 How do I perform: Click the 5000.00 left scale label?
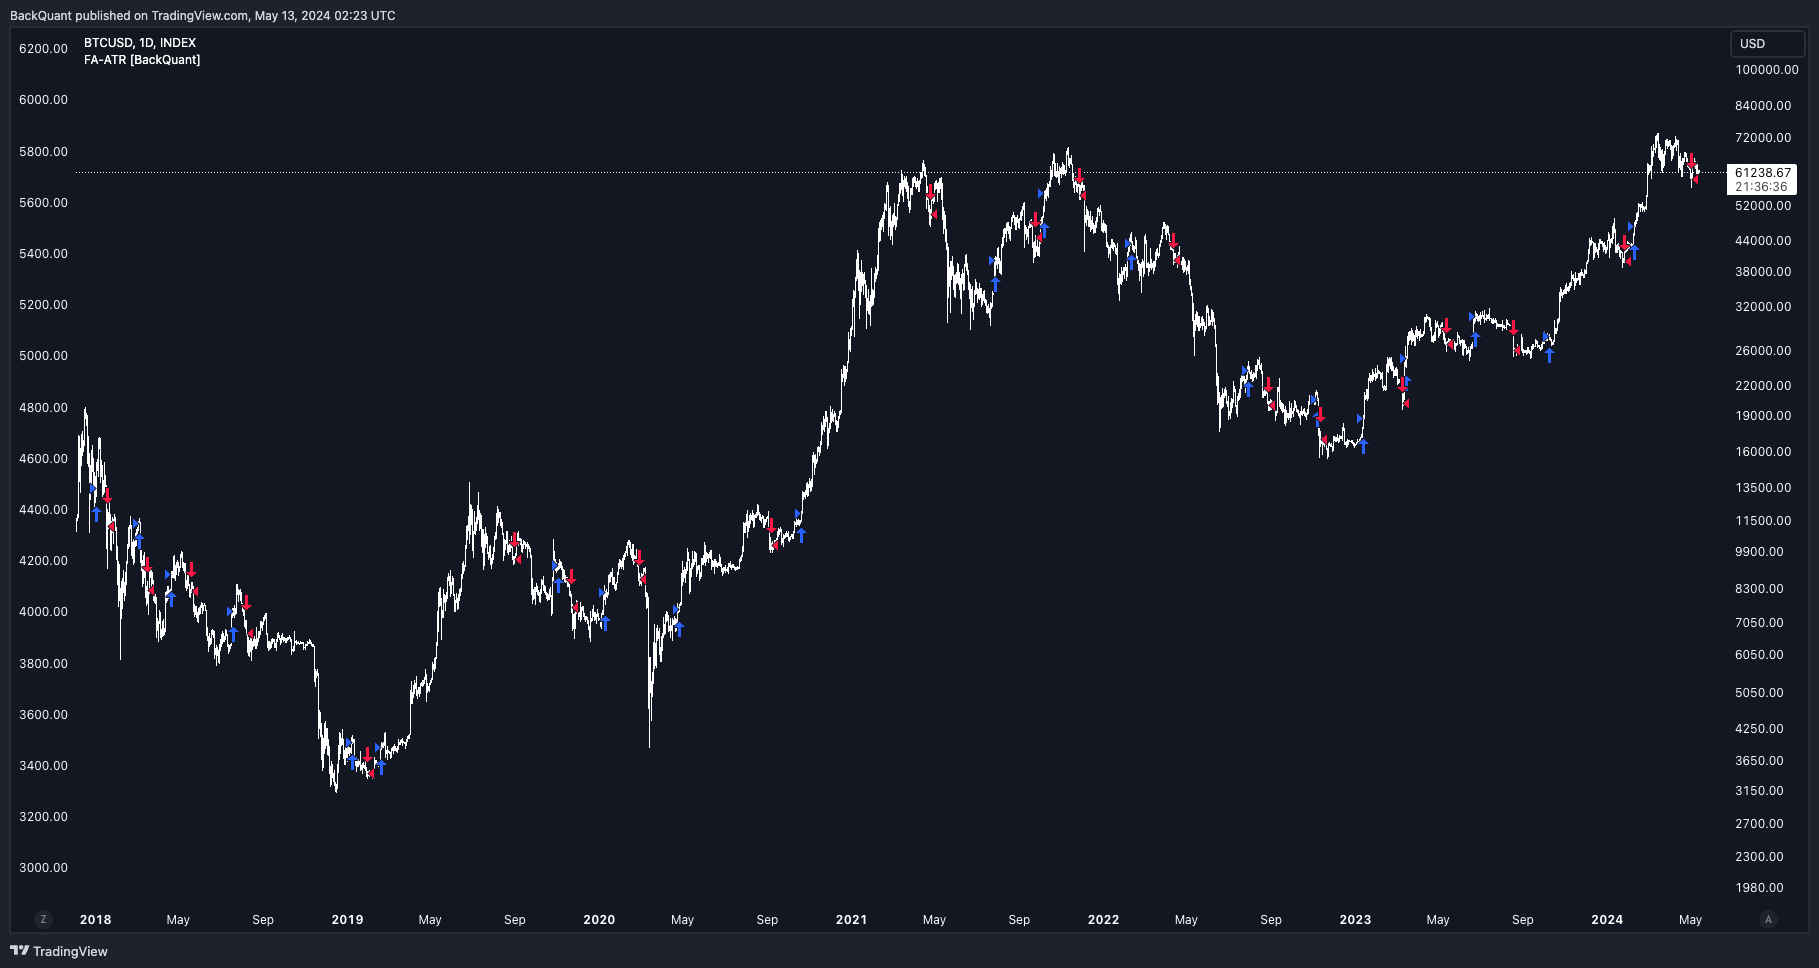click(44, 356)
